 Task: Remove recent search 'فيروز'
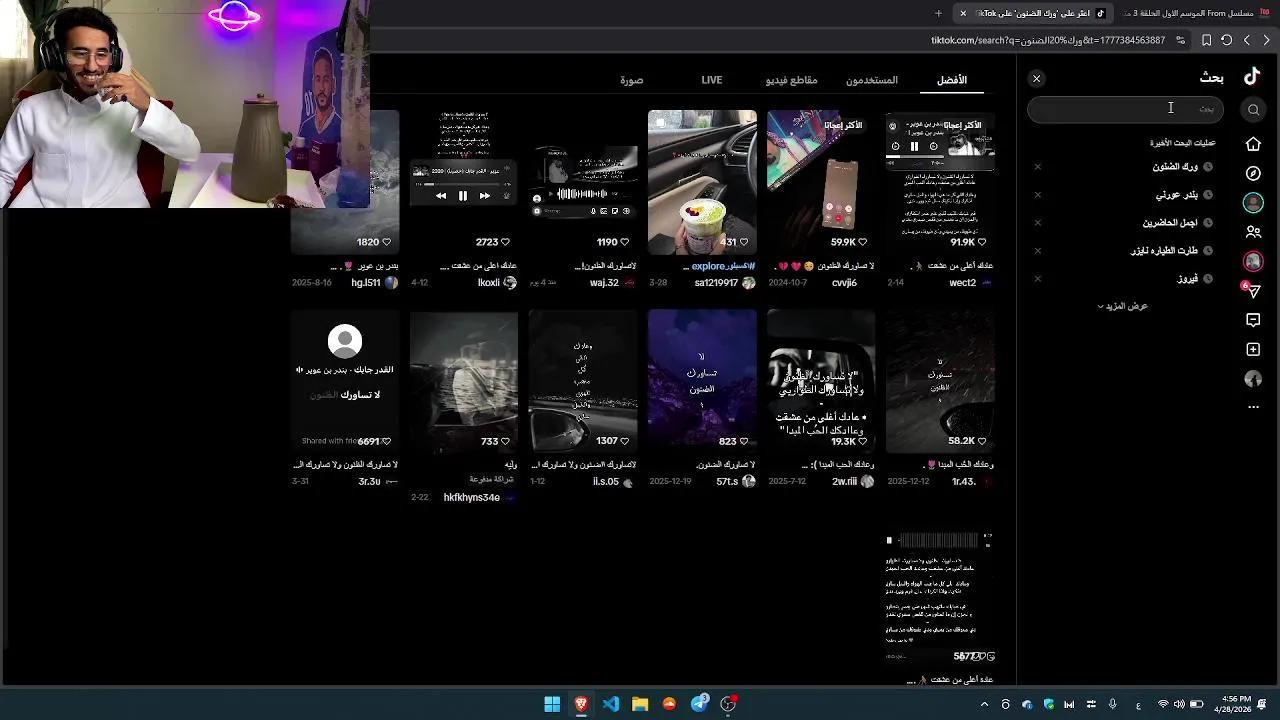click(x=1037, y=279)
